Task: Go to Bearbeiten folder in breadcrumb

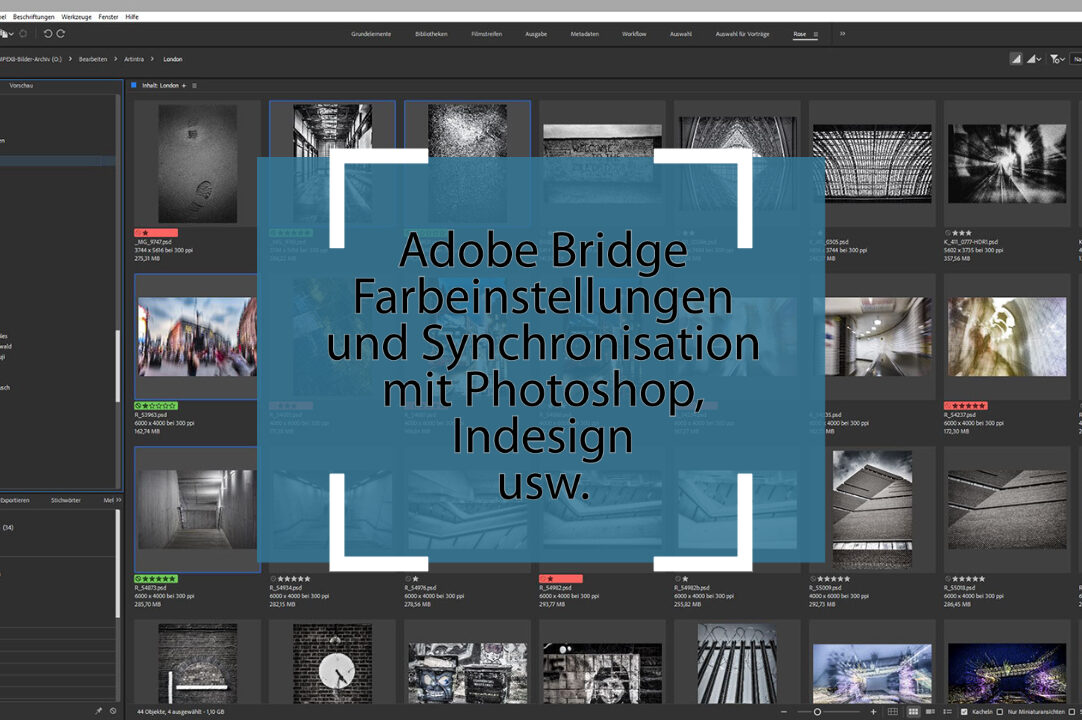Action: pos(92,59)
